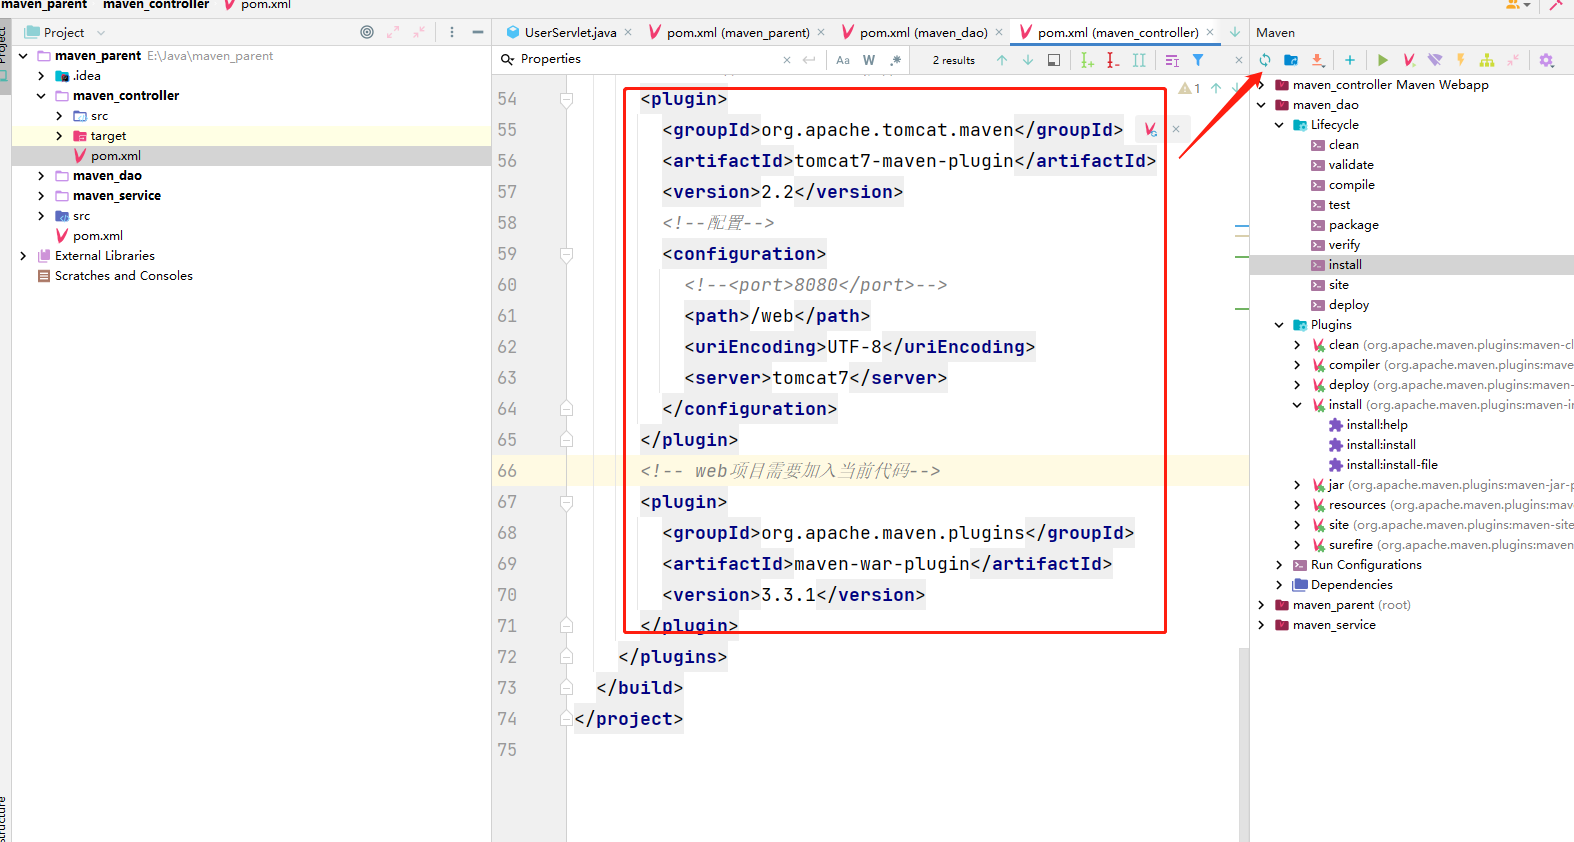This screenshot has height=842, width=1574.
Task: Collapse maven_controller folder in Project tree
Action: point(41,96)
